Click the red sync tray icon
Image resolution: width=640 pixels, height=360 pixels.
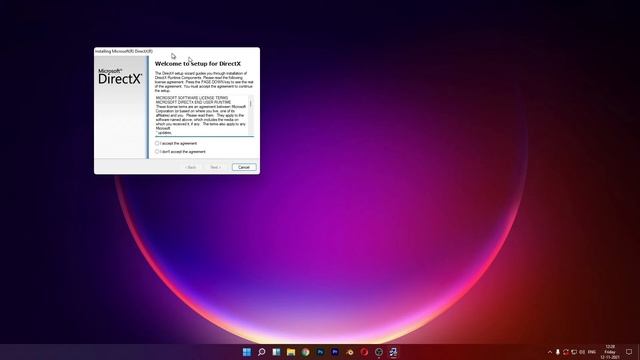click(x=566, y=352)
